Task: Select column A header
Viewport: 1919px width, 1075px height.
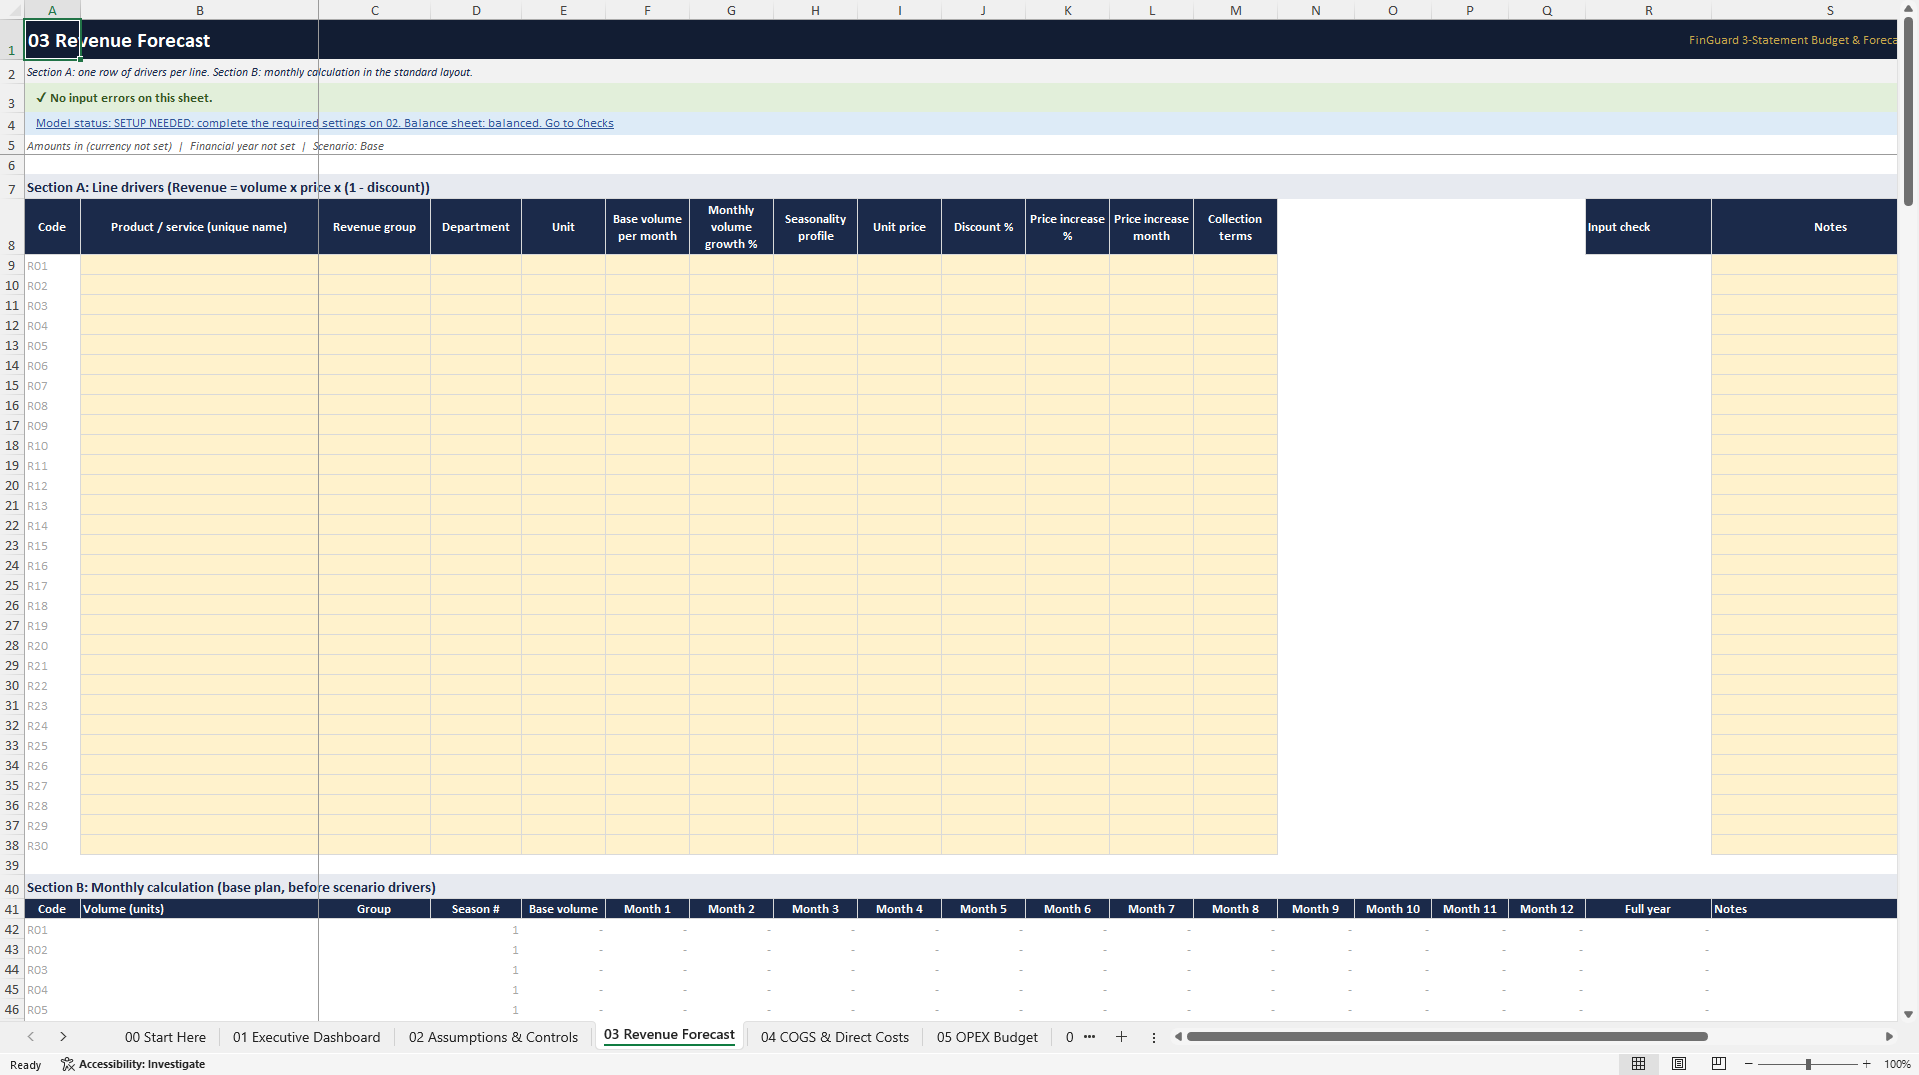Action: tap(52, 10)
